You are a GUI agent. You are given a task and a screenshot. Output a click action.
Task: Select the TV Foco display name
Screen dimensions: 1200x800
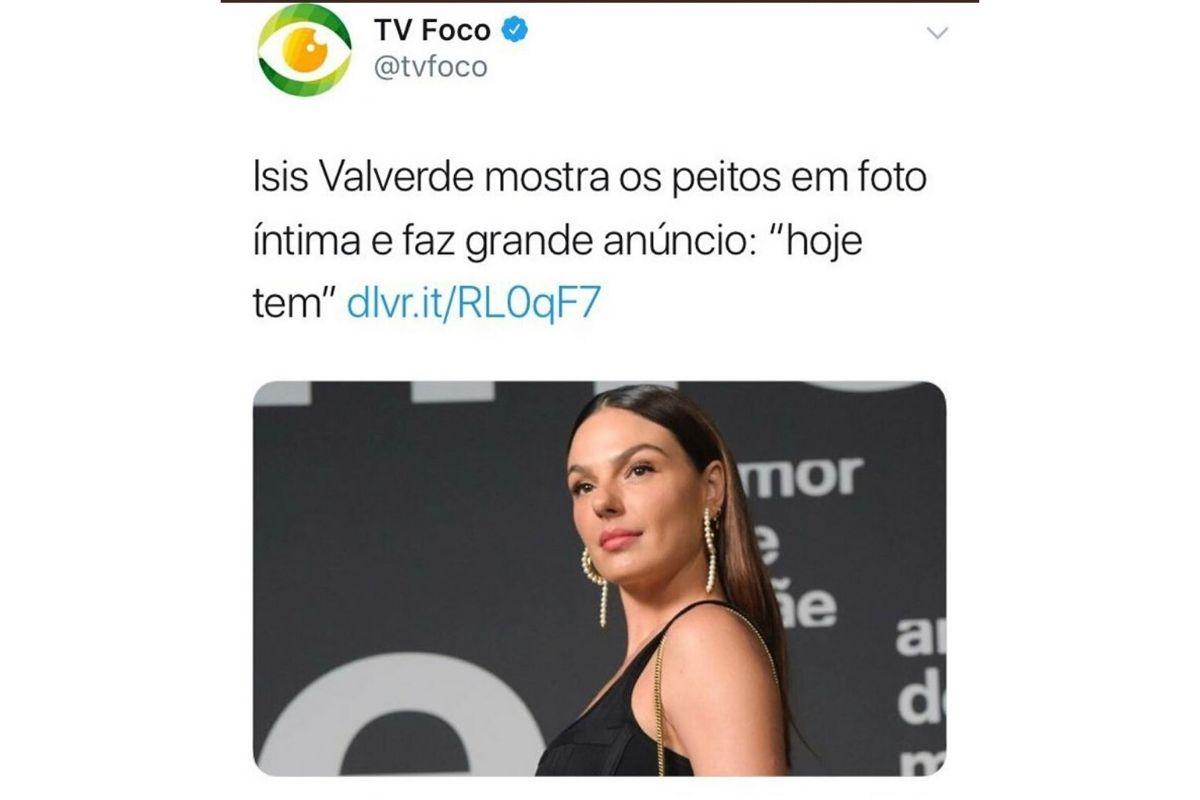pos(432,31)
